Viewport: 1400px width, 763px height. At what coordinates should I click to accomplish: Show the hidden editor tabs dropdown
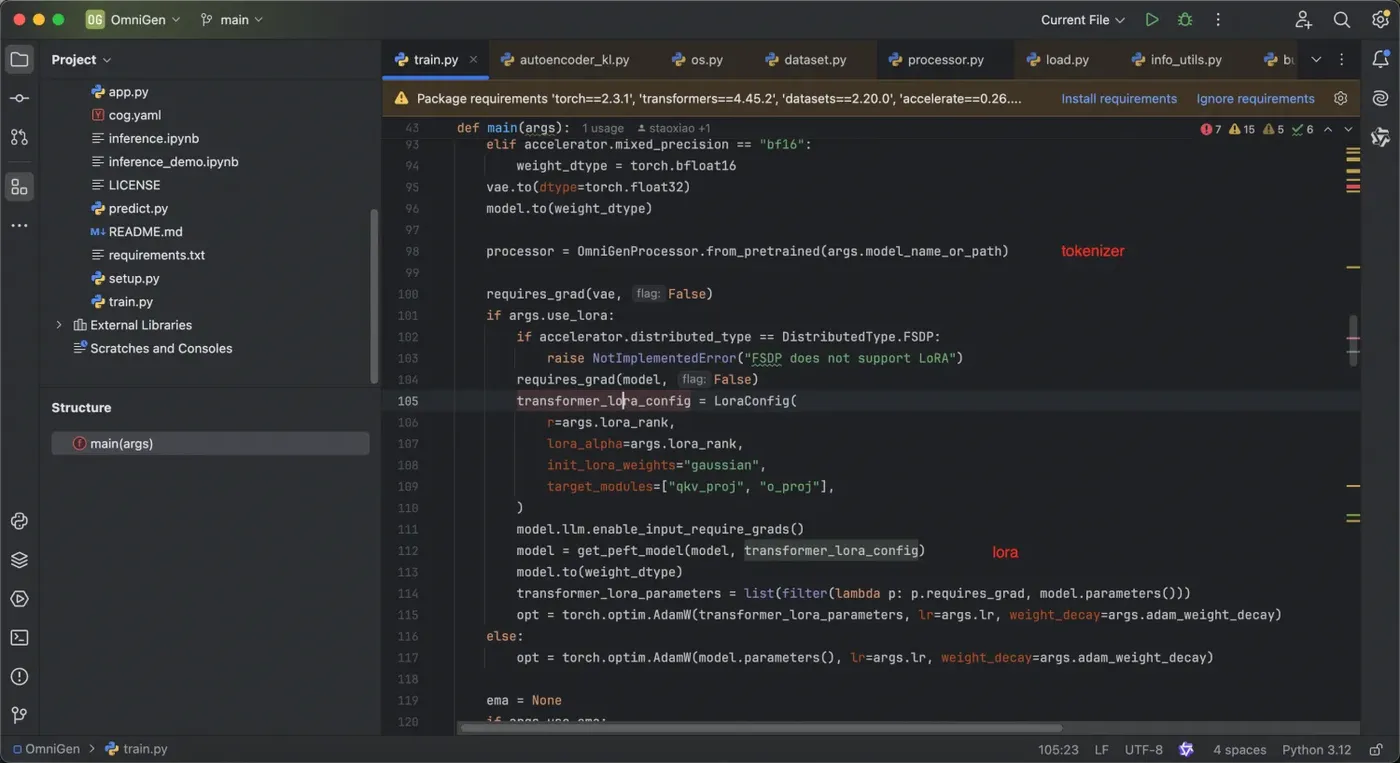[1316, 59]
